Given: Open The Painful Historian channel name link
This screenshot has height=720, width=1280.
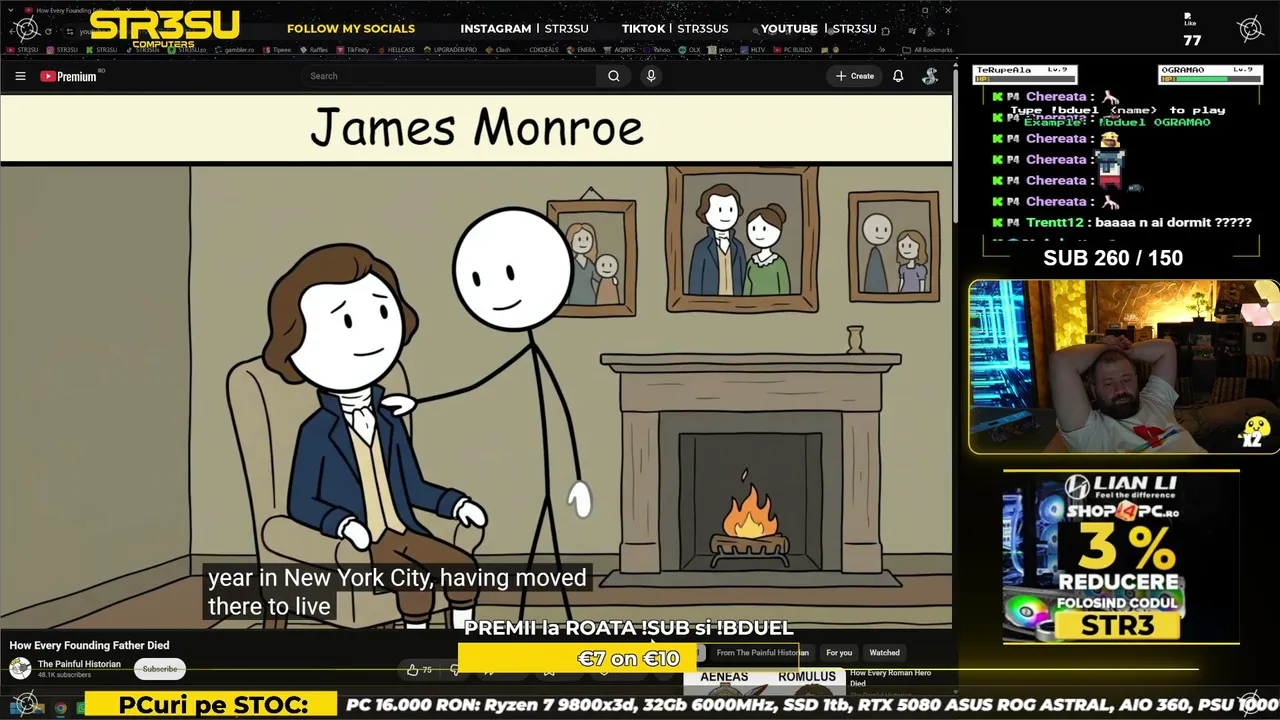Looking at the screenshot, I should tap(79, 664).
